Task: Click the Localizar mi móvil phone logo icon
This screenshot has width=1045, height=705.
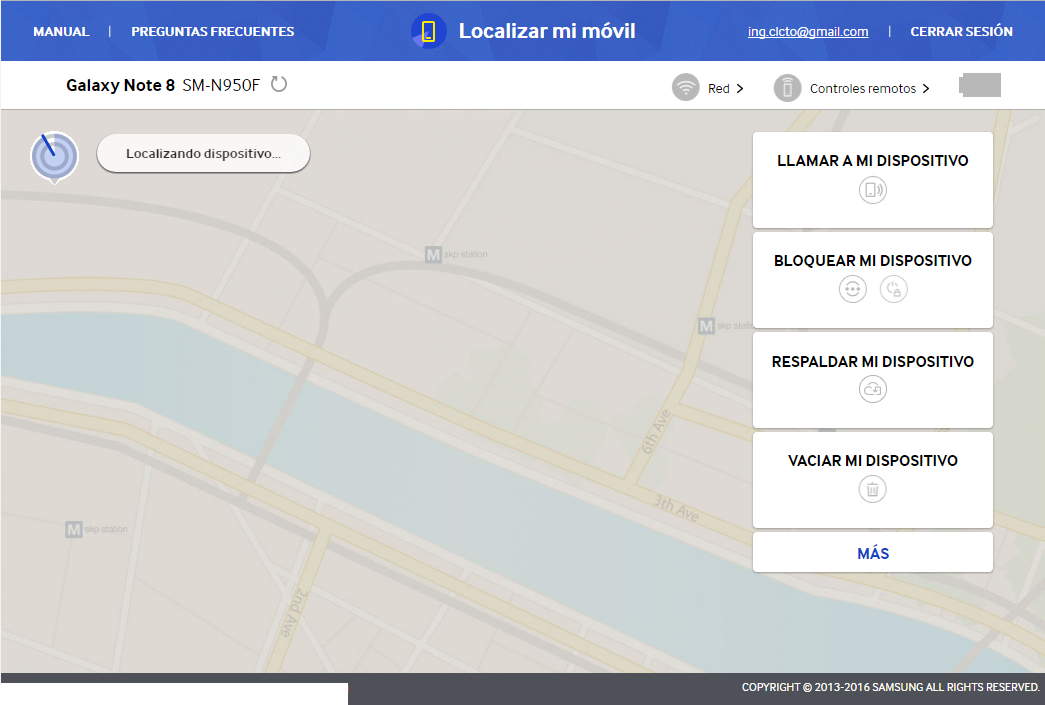Action: 429,31
